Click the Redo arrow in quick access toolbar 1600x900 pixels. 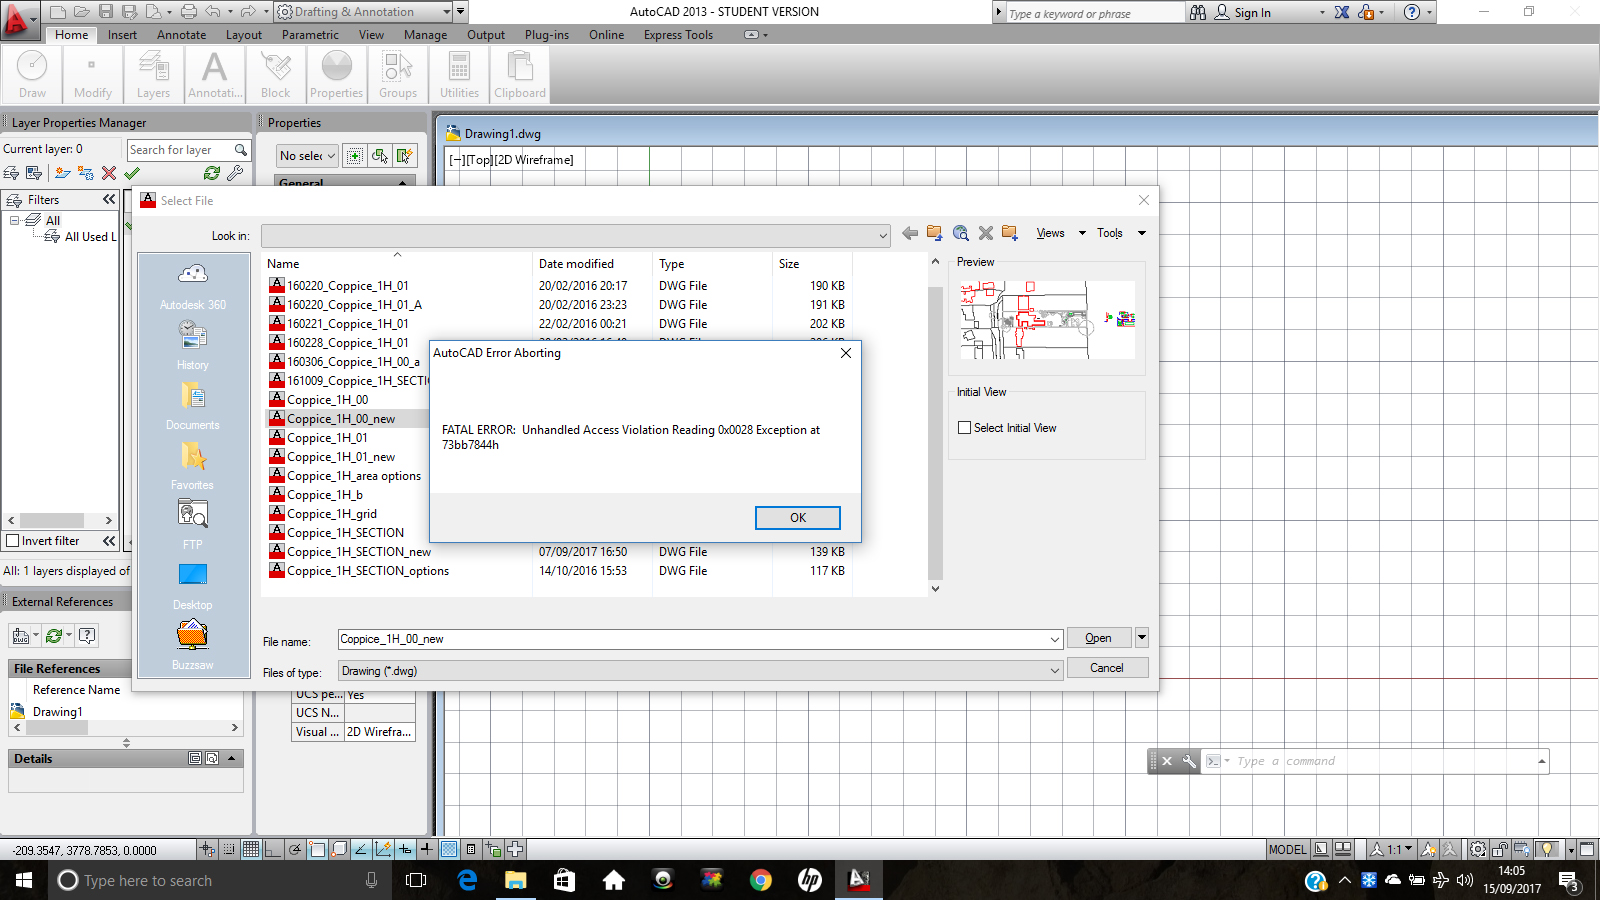click(248, 12)
